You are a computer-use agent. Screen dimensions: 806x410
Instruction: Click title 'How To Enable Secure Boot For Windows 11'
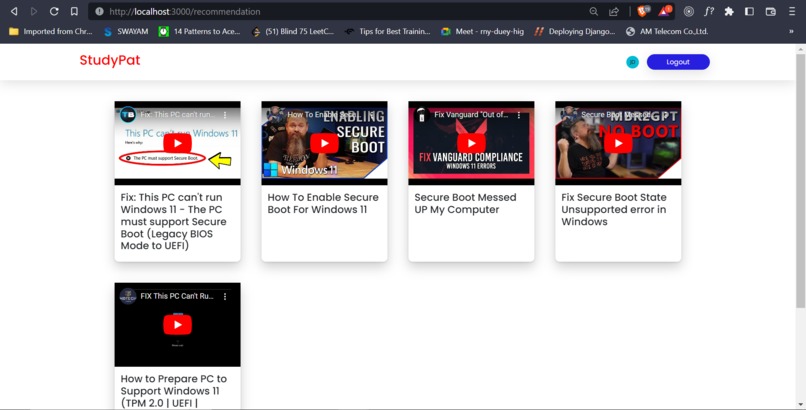[x=323, y=203]
